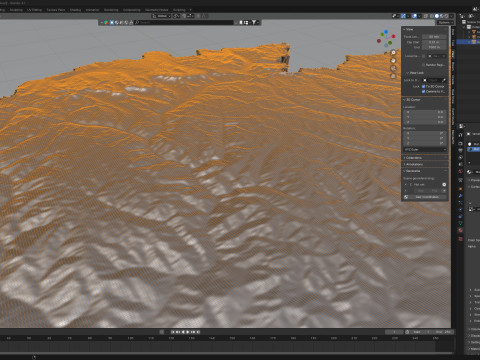Screen dimensions: 480x360
Task: Open the Render properties tab
Action: click(460, 143)
